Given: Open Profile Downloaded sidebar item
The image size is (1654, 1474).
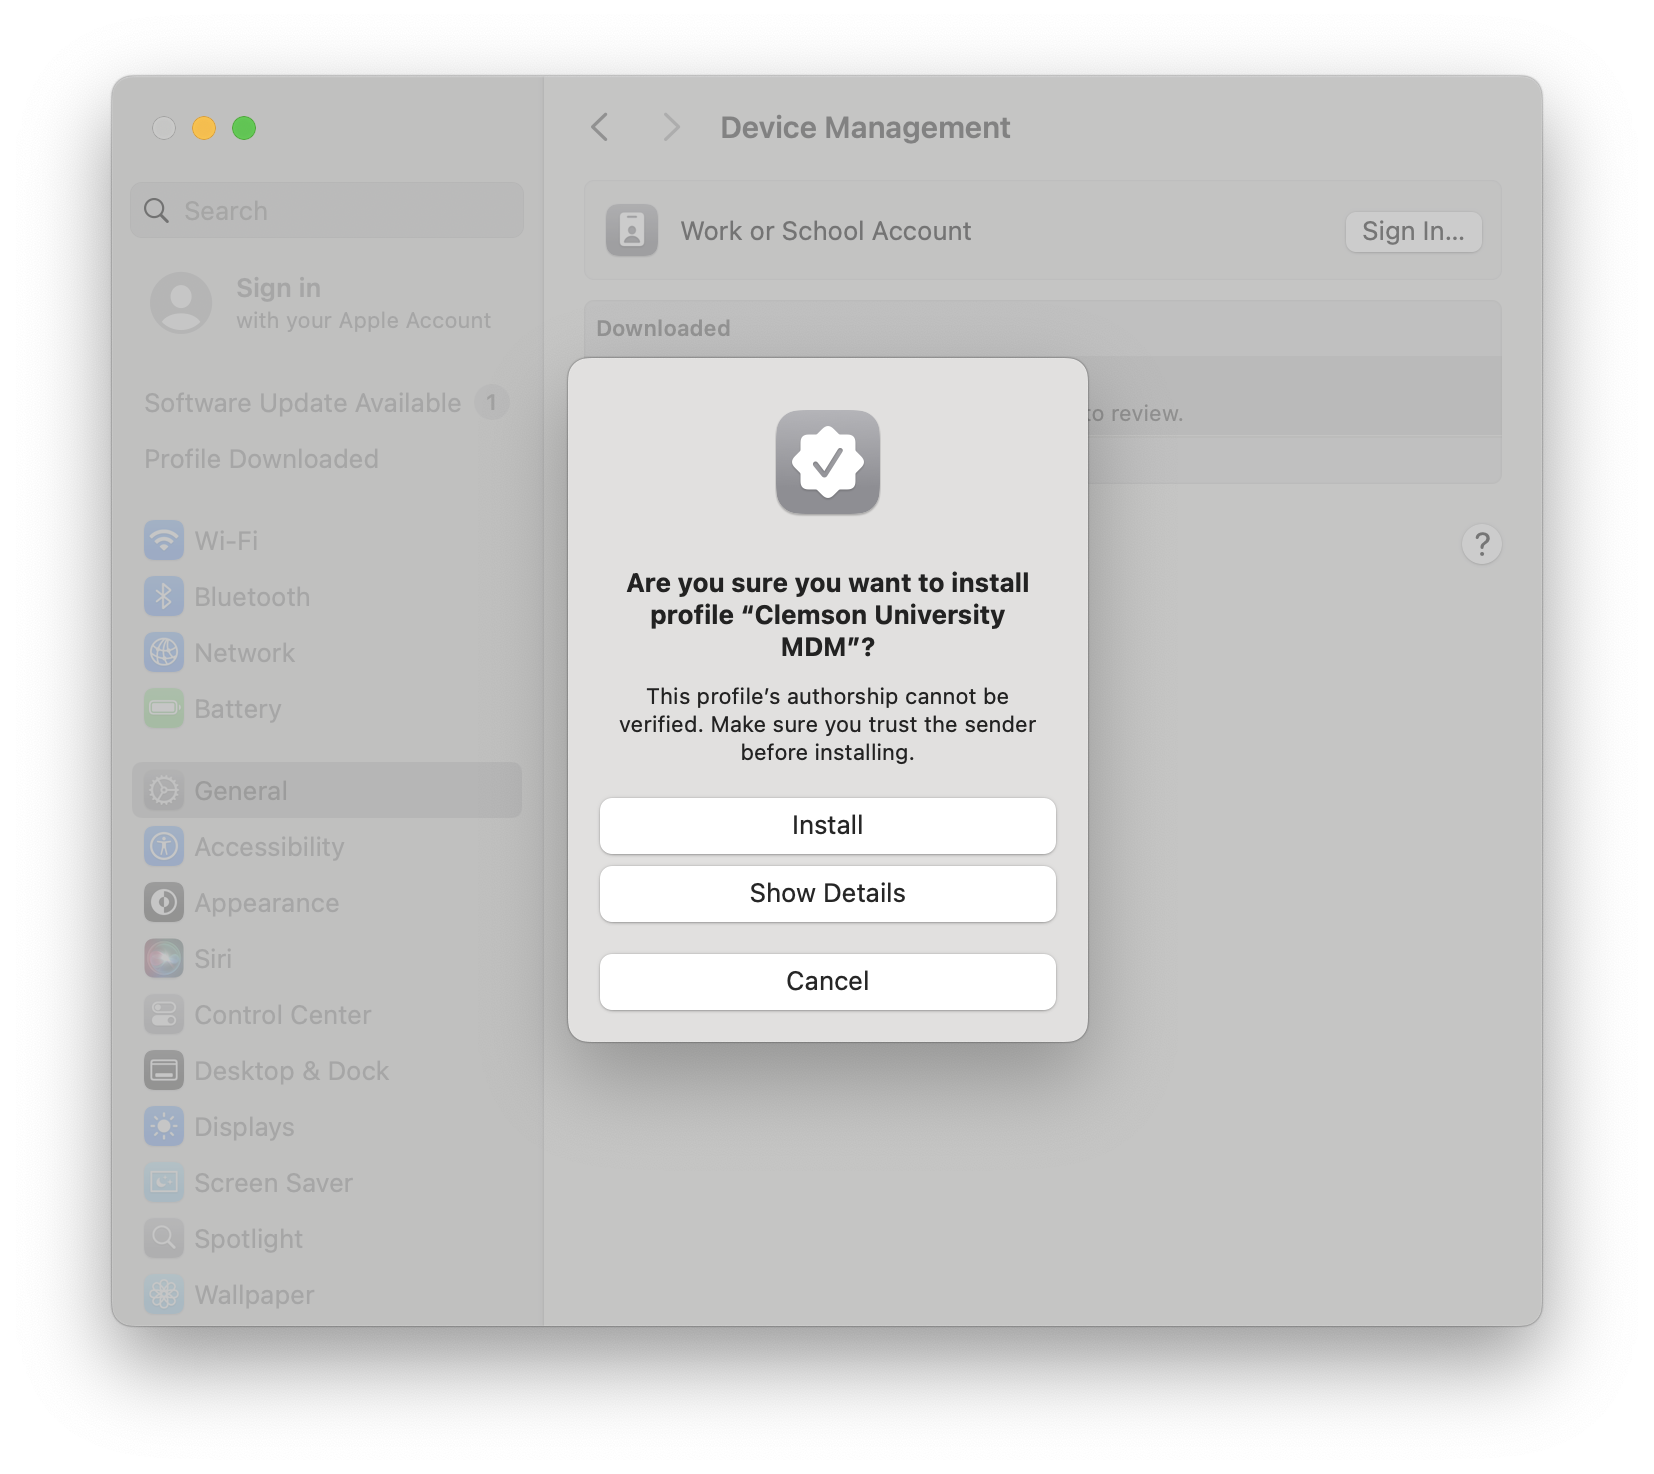Looking at the screenshot, I should [261, 459].
